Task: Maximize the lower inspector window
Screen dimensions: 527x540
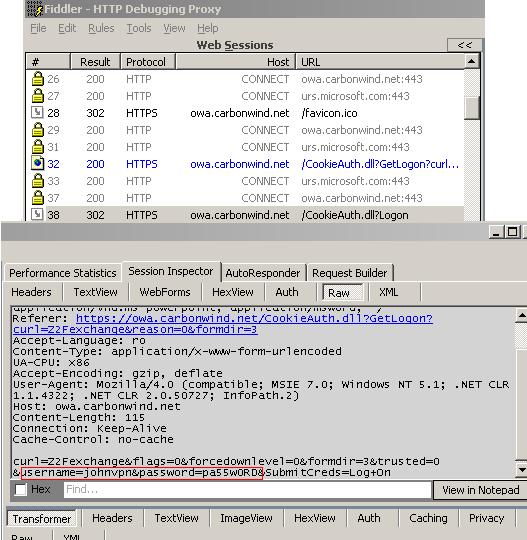Action: click(512, 232)
